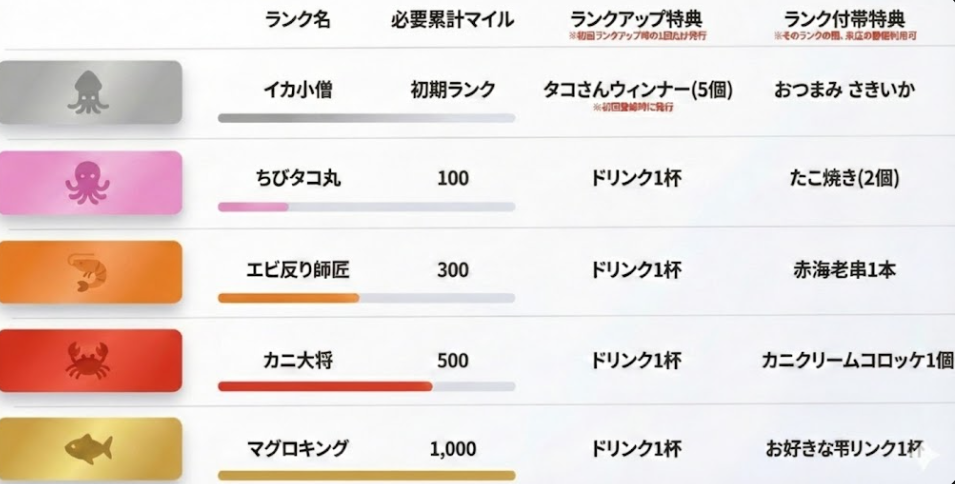955x484 pixels.
Task: Click the カニクリームコロッケ1個 reward text
Action: pyautogui.click(x=857, y=360)
